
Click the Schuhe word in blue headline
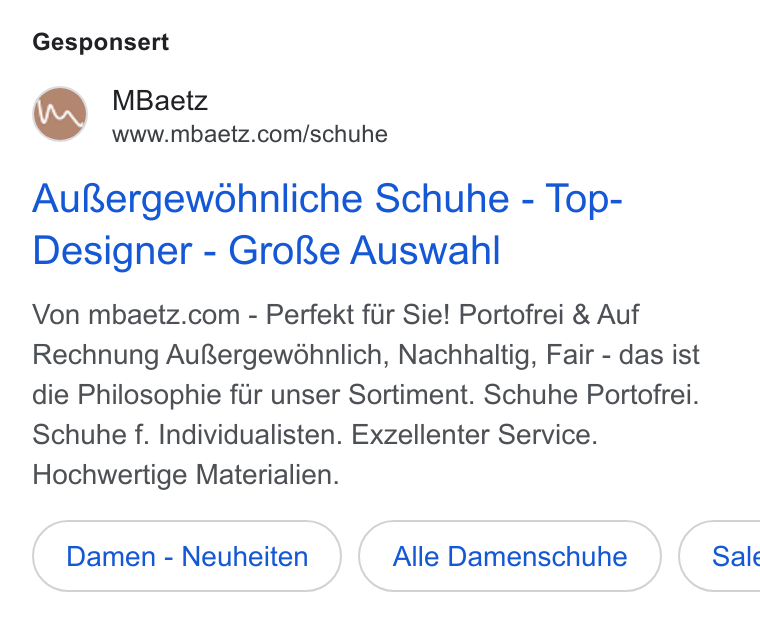click(442, 199)
